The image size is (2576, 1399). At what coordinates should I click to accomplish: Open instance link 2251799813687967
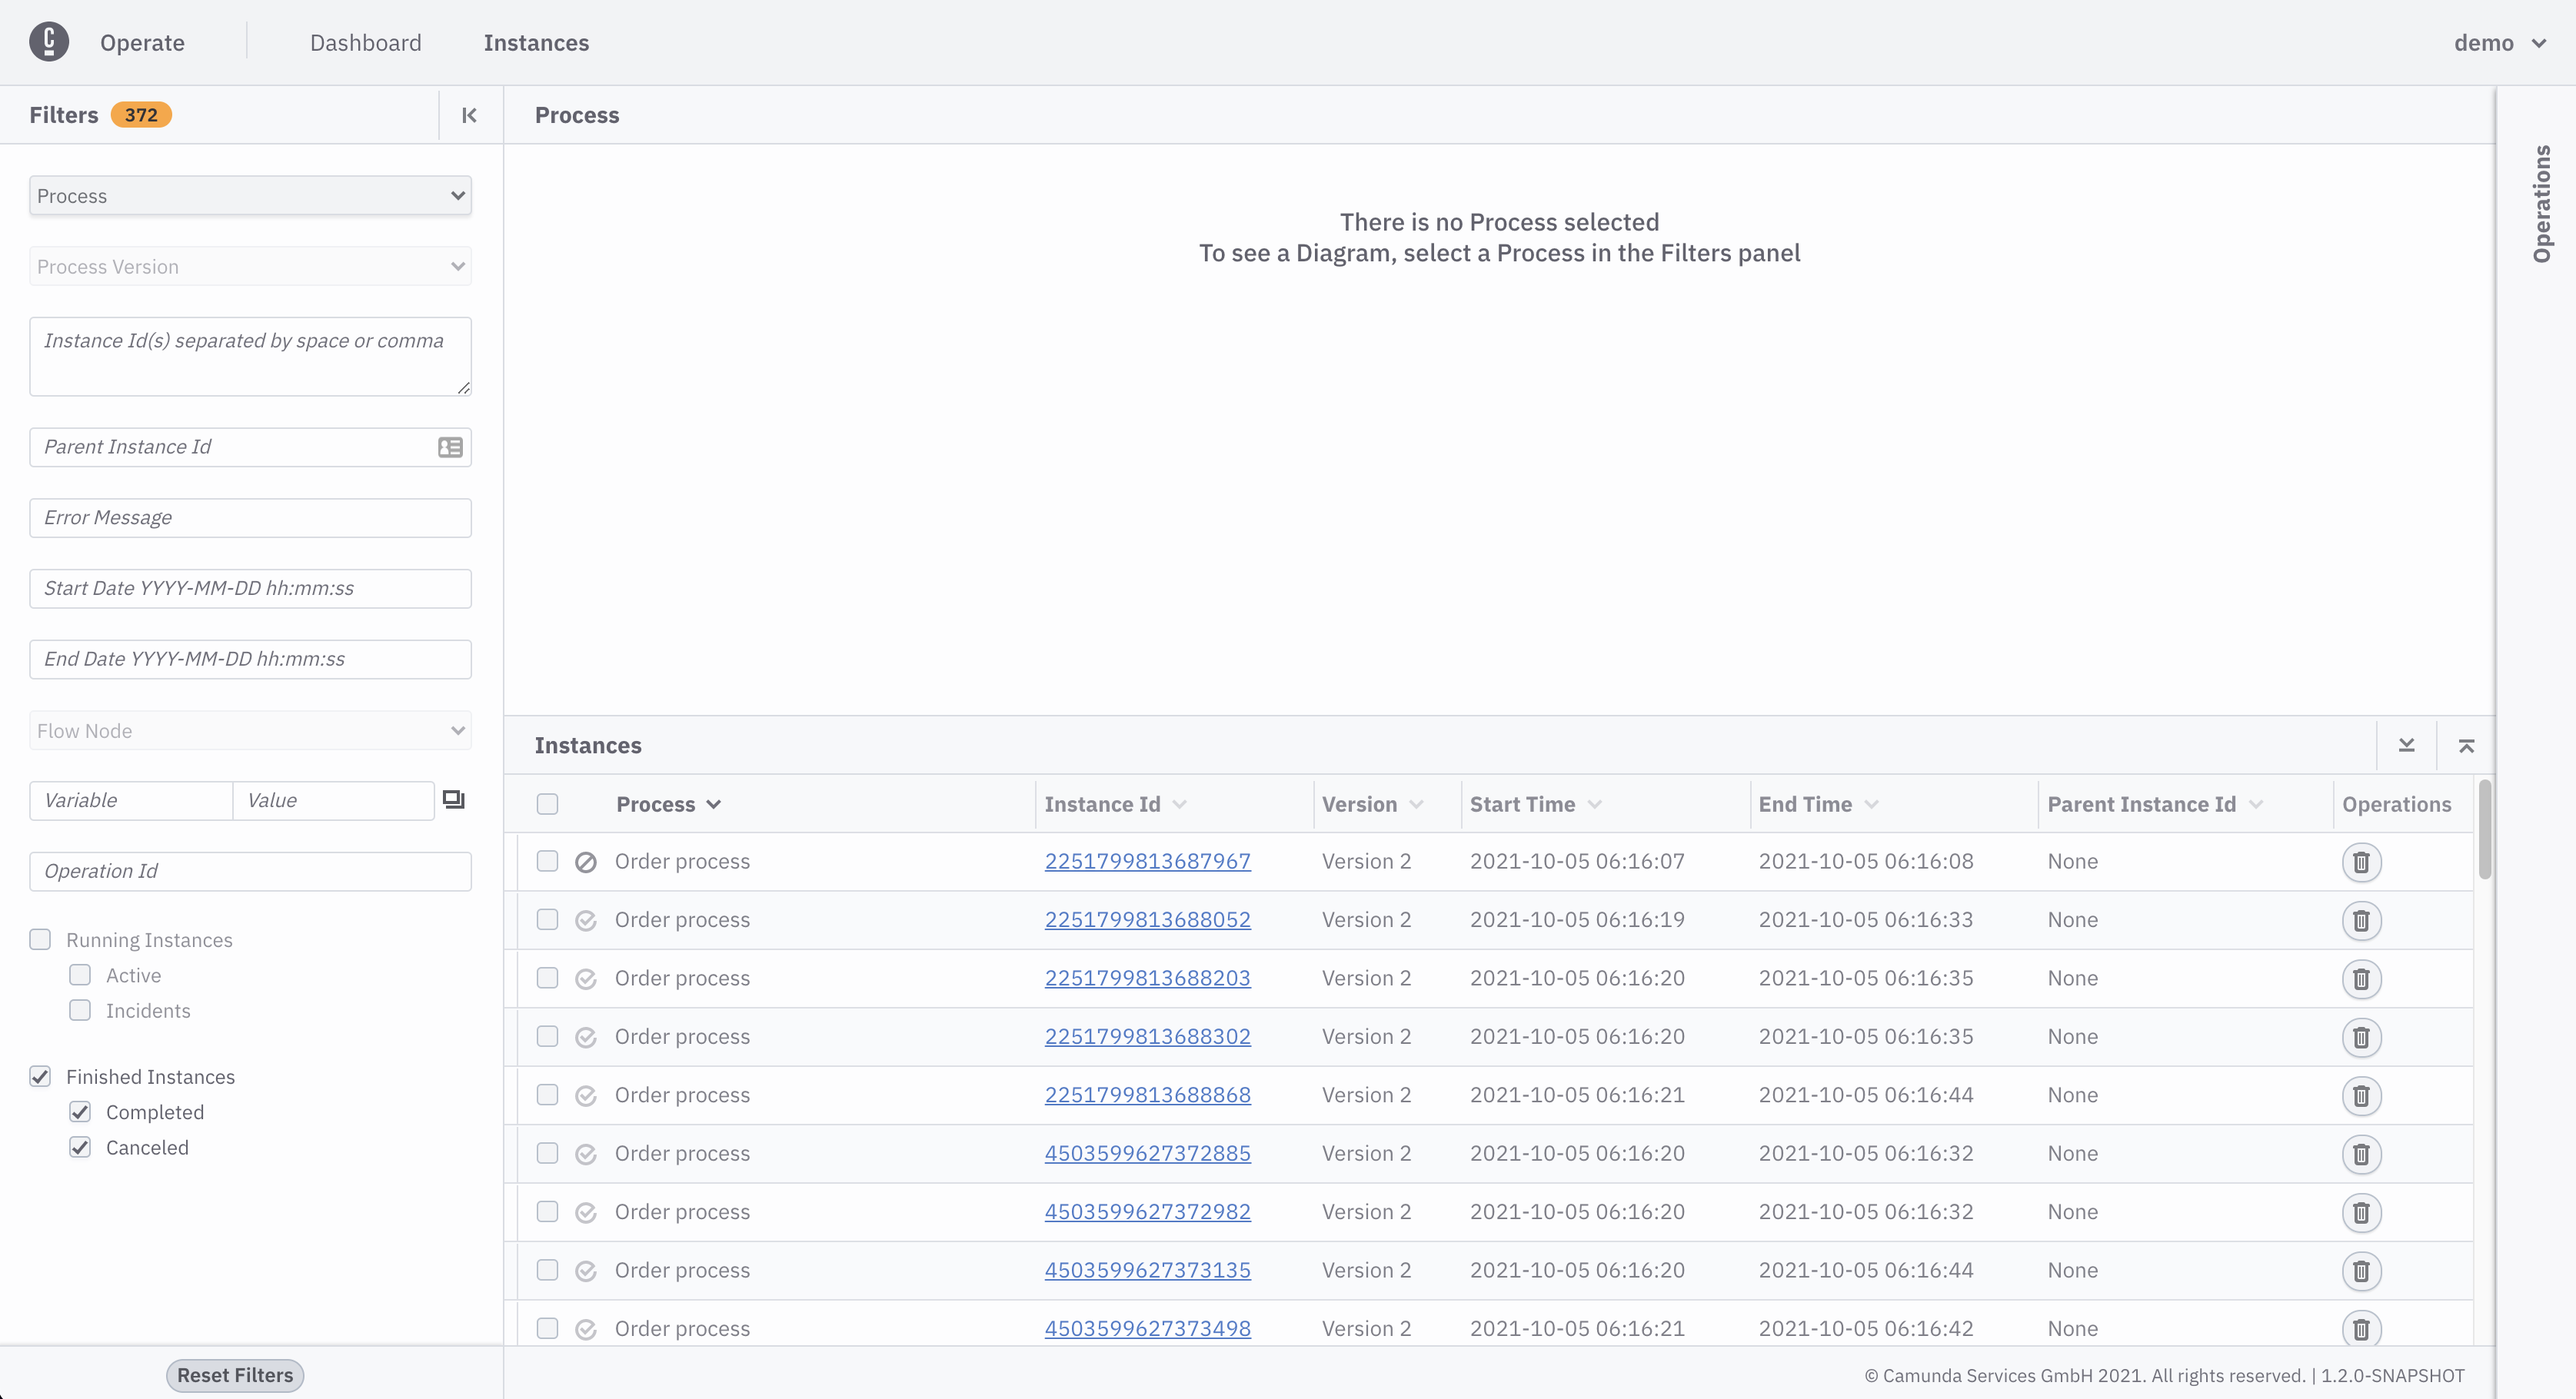1146,859
